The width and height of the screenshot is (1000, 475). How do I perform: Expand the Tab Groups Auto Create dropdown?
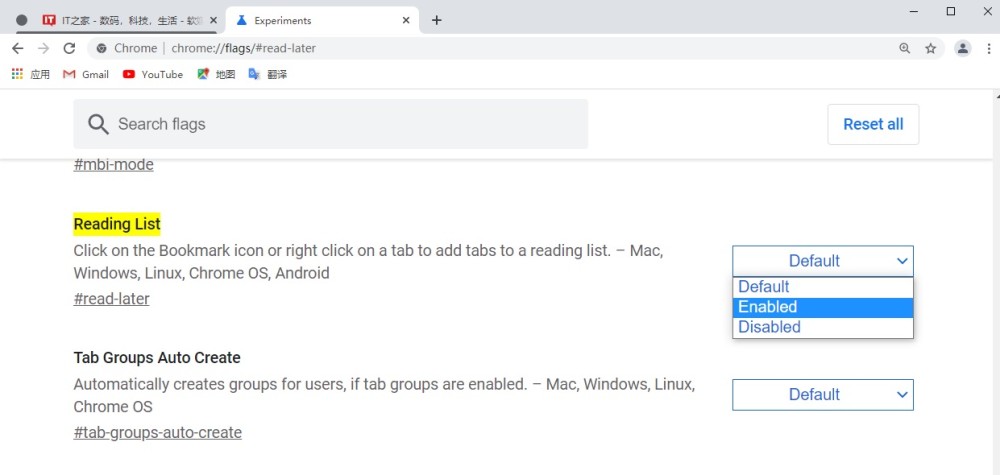(822, 394)
